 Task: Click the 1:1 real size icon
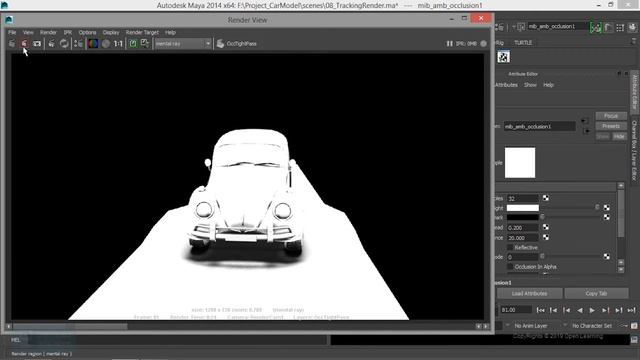tap(118, 43)
